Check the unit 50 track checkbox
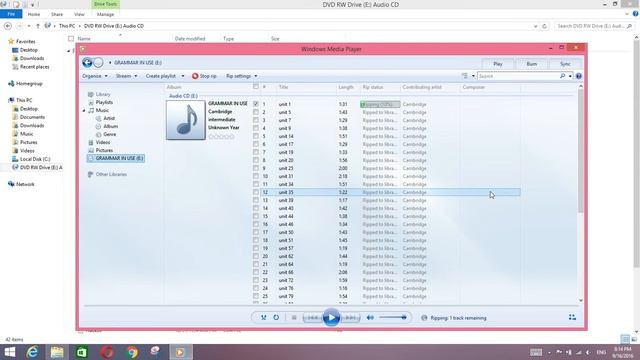Image resolution: width=640 pixels, height=360 pixels. coord(256,232)
